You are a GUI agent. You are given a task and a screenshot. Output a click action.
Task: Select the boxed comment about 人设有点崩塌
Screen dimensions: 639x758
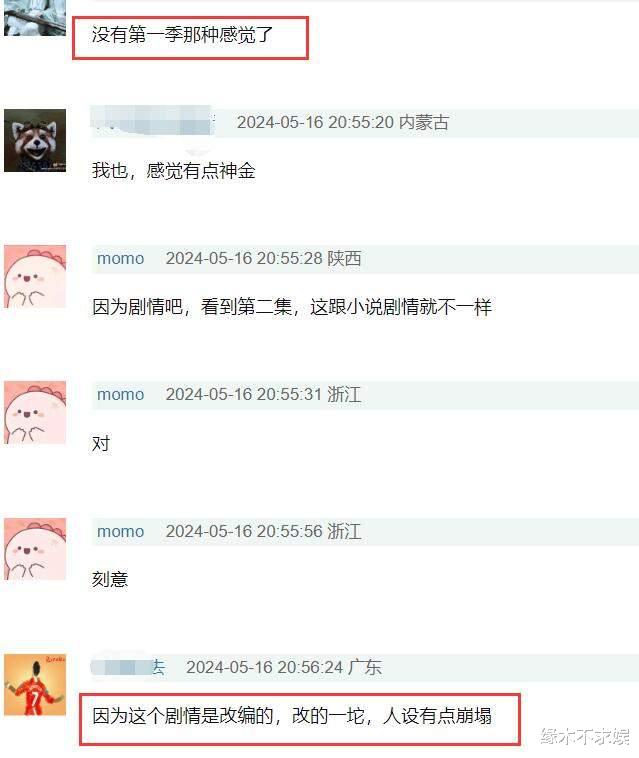(x=292, y=716)
